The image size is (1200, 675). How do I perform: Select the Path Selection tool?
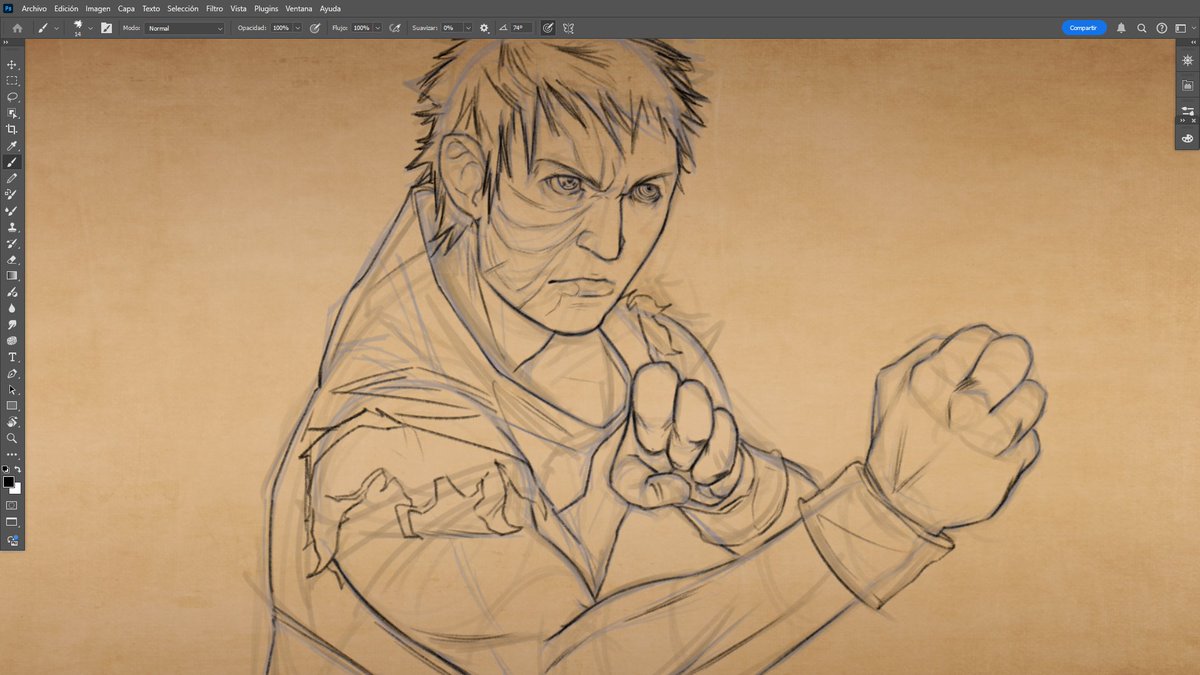(12, 389)
